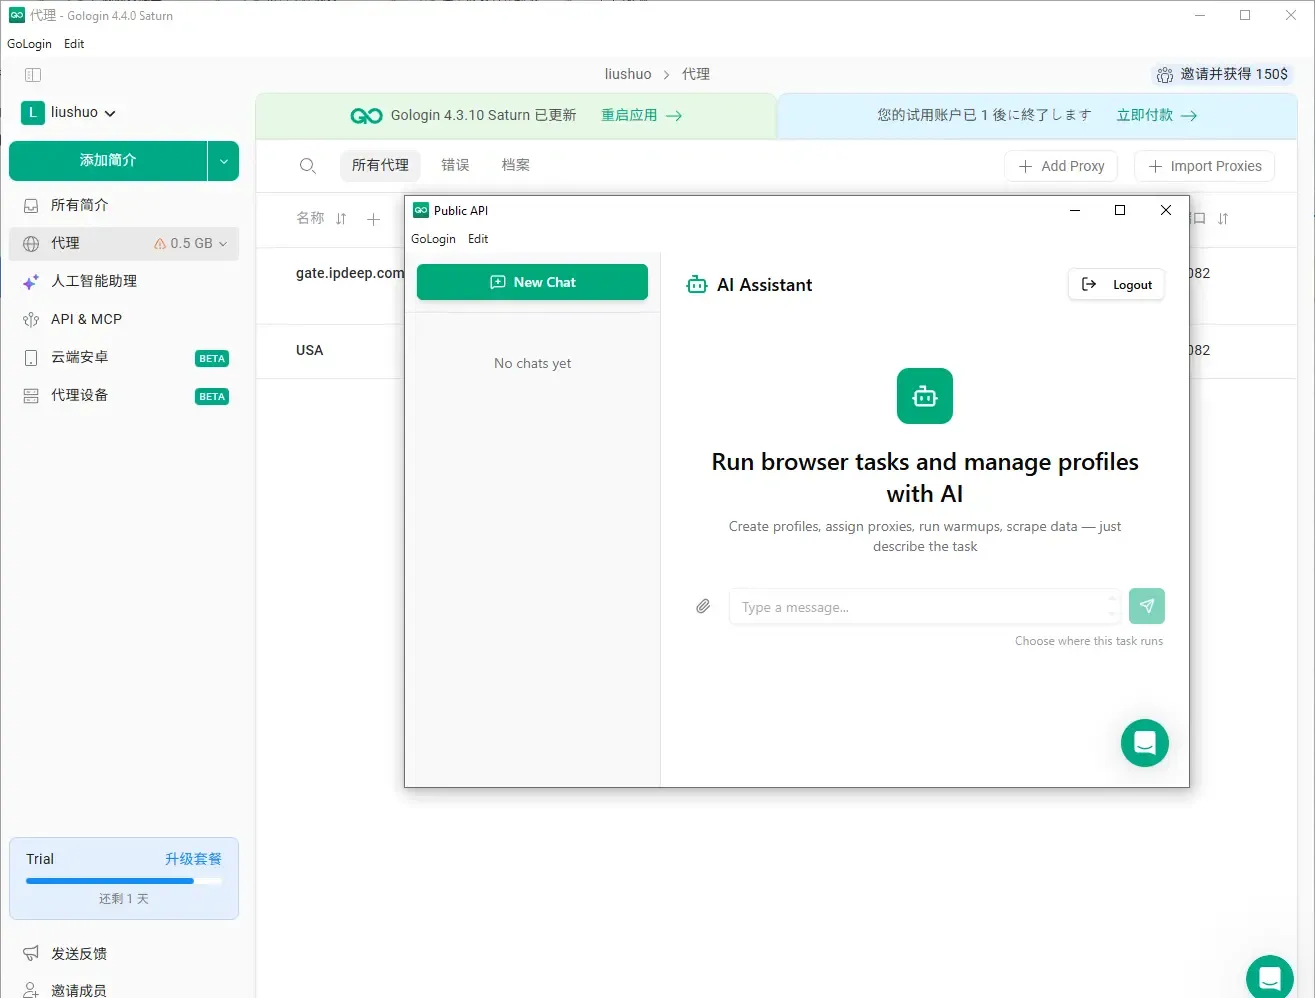This screenshot has height=998, width=1315.
Task: Toggle the sidebar collapse icon
Action: tap(33, 75)
